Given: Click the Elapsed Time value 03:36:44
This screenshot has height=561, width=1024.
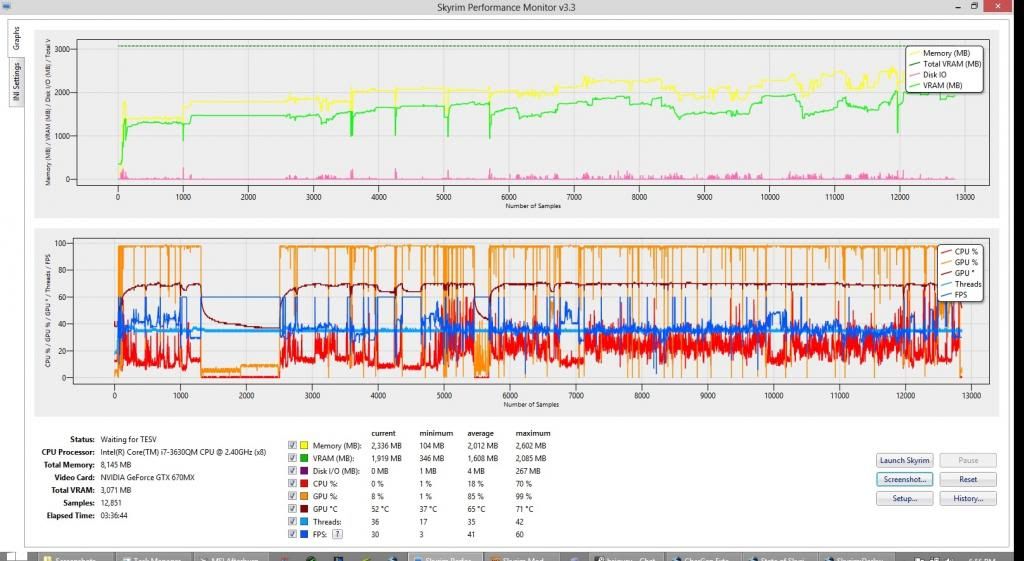Looking at the screenshot, I should pos(114,515).
